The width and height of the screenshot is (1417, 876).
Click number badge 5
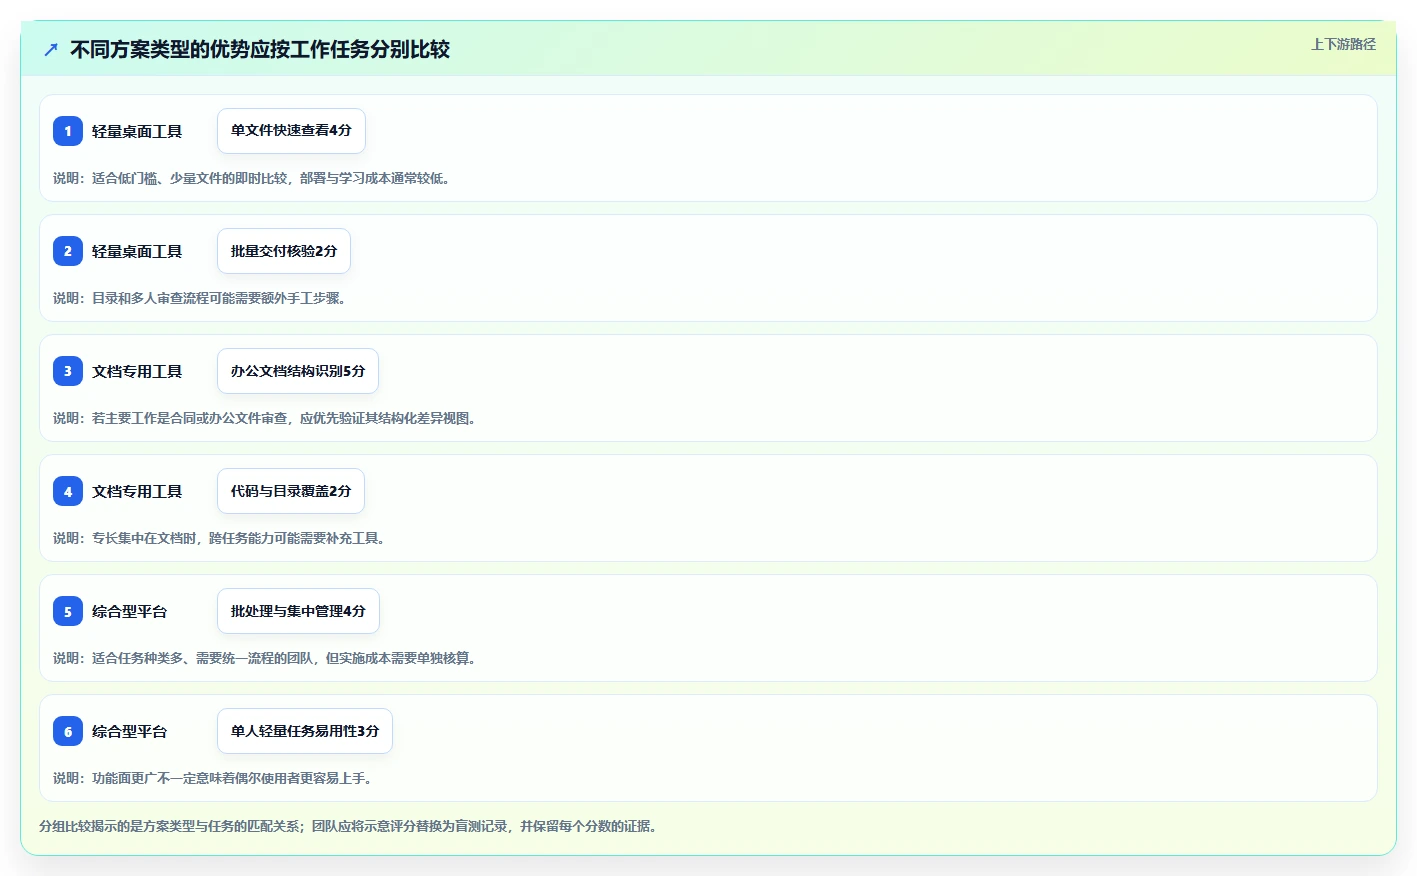tap(68, 611)
